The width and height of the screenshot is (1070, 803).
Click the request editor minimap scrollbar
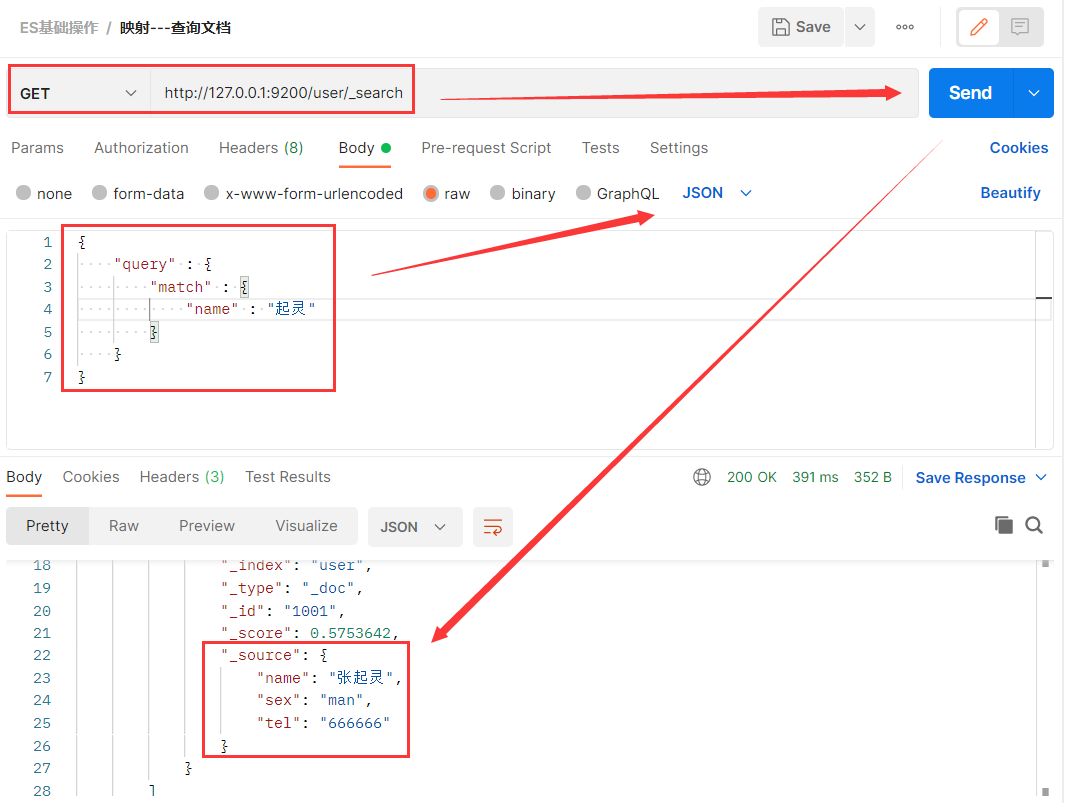(x=1044, y=339)
